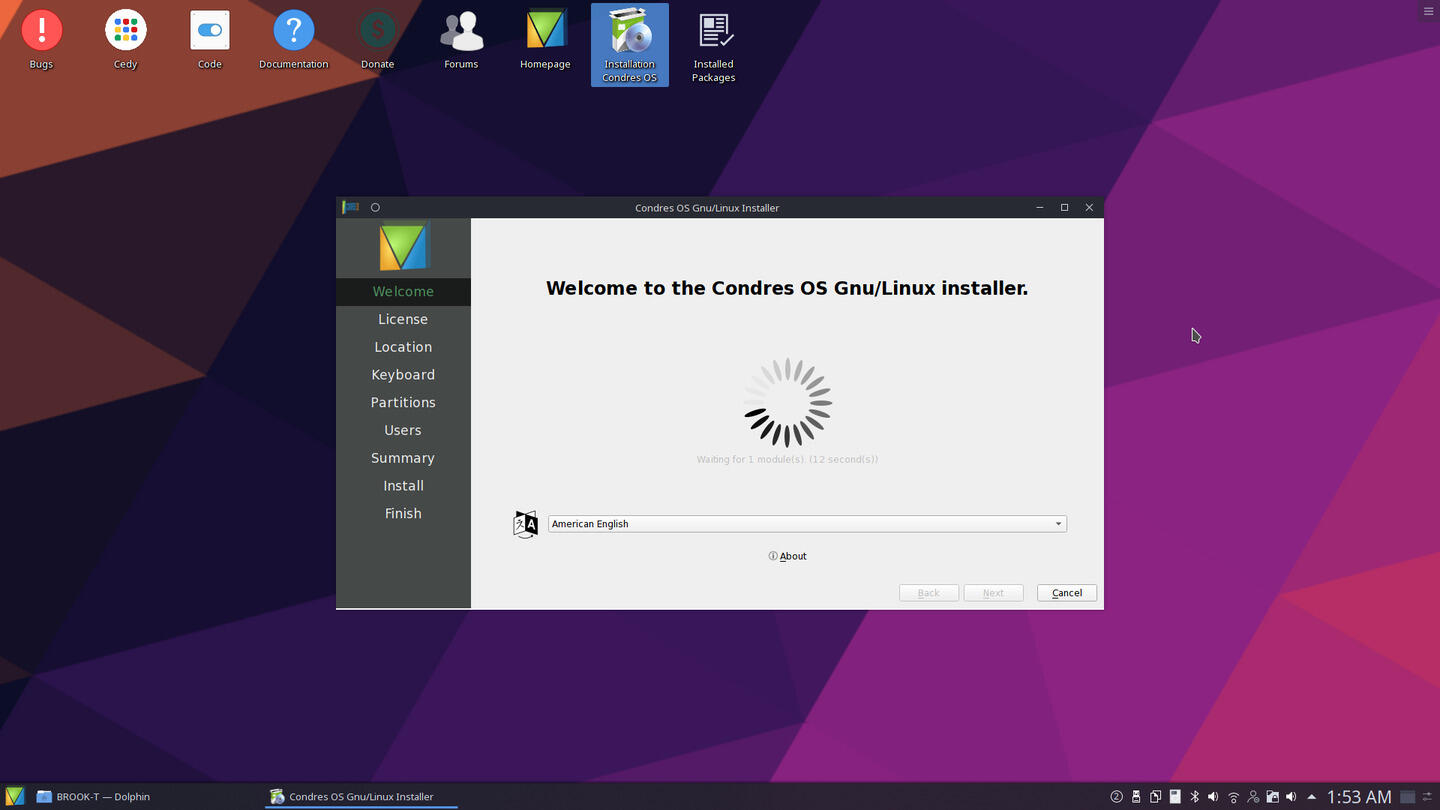This screenshot has height=810, width=1440.
Task: Click the panel settings sliders icon
Action: pos(1427,797)
